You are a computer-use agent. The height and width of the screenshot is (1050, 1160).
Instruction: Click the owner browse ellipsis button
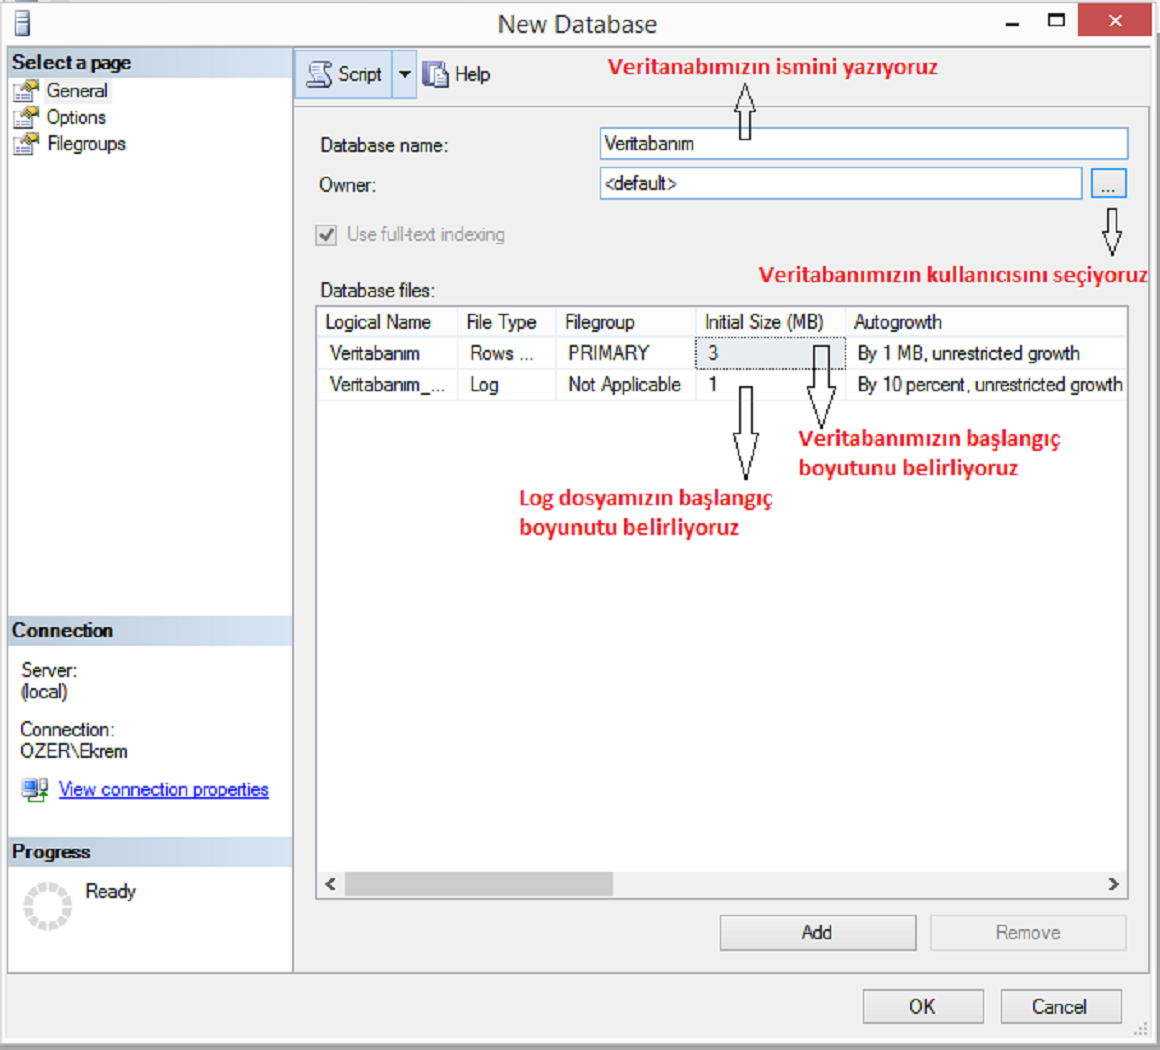click(x=1108, y=185)
